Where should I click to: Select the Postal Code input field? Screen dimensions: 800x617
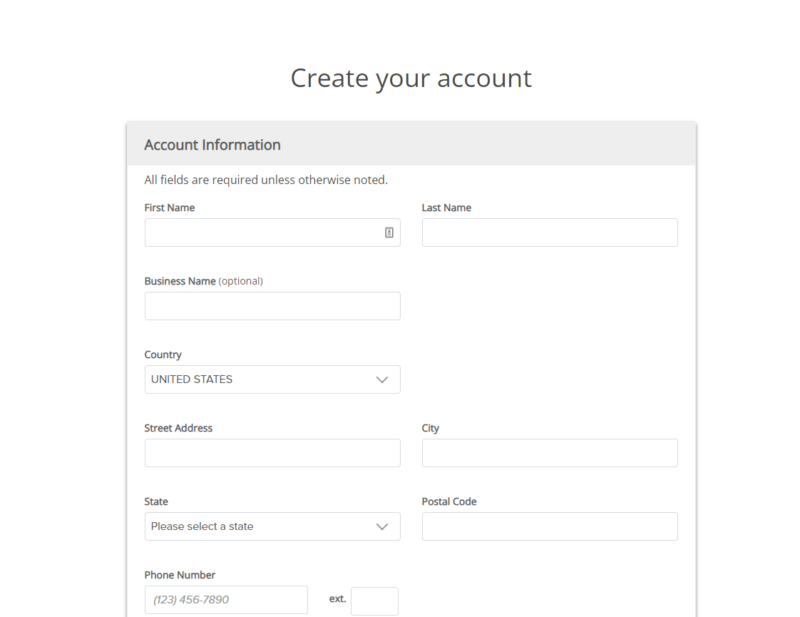549,526
